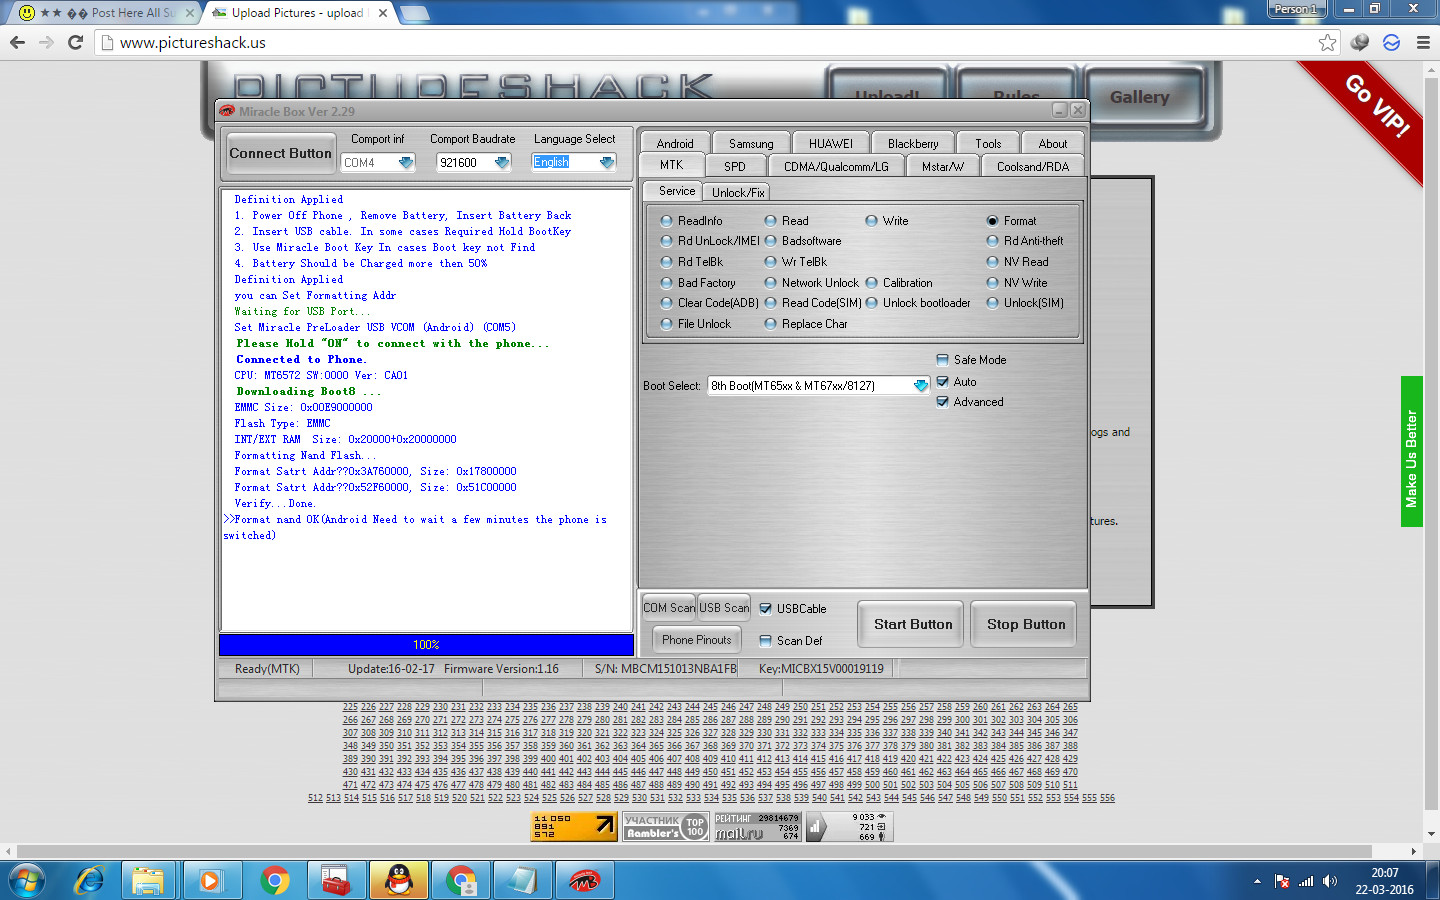Click the grey globe extension icon in toolbar
The image size is (1440, 900).
(1360, 42)
